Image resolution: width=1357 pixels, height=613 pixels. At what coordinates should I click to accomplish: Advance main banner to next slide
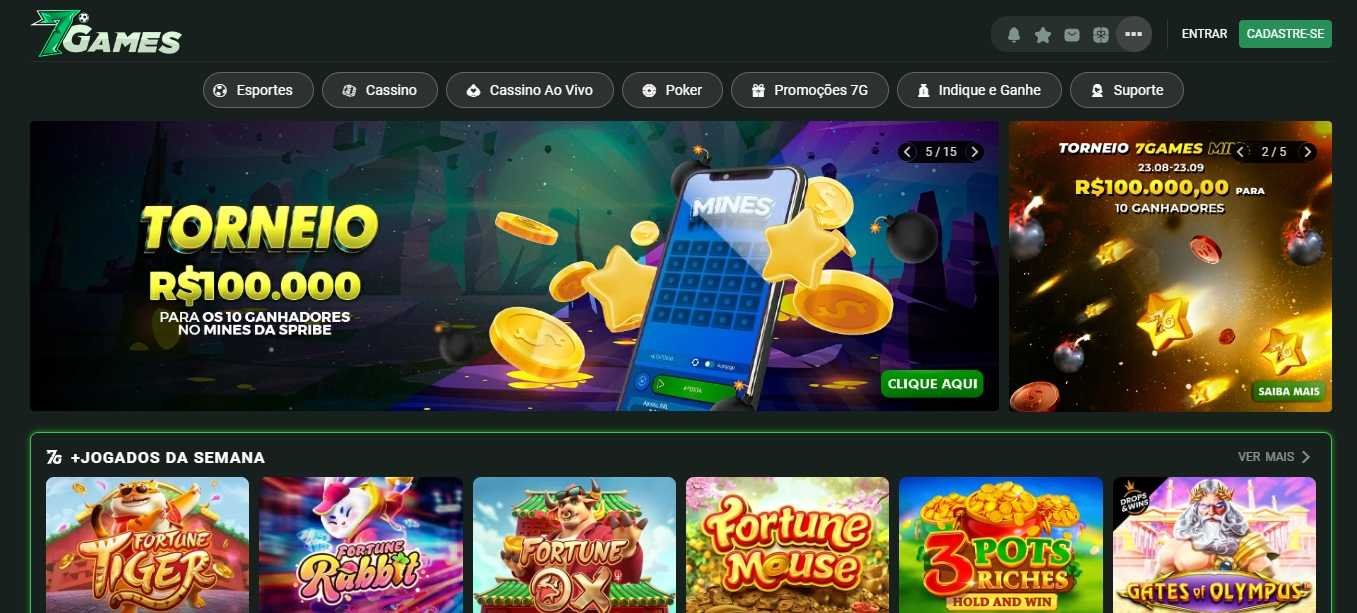pyautogui.click(x=975, y=152)
